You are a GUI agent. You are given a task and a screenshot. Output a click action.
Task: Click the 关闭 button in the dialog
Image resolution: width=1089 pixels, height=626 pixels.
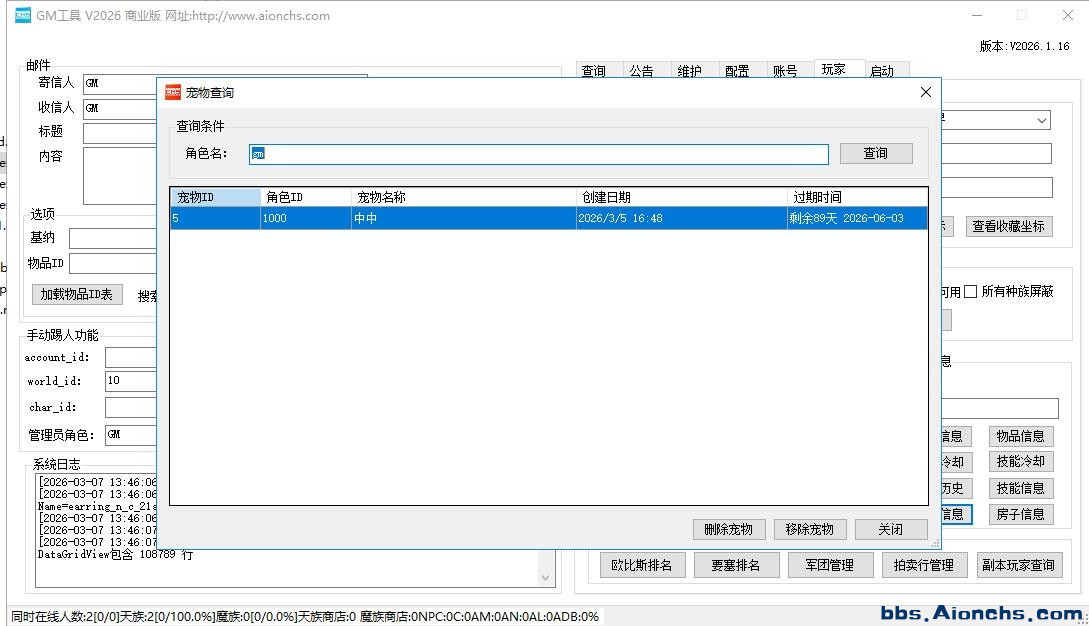890,529
